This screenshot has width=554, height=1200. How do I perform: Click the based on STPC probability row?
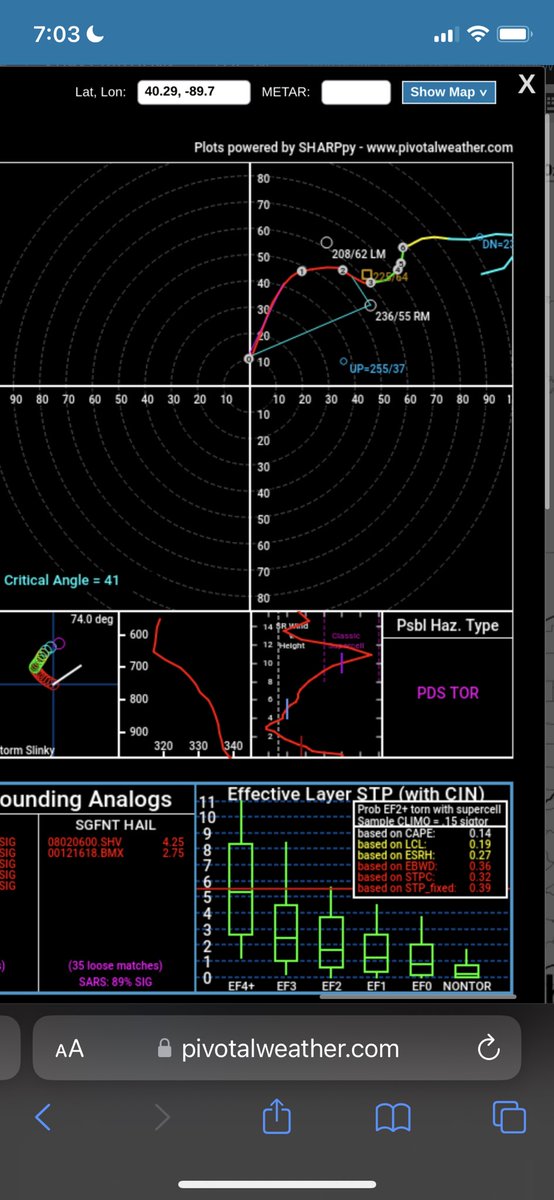[x=425, y=877]
